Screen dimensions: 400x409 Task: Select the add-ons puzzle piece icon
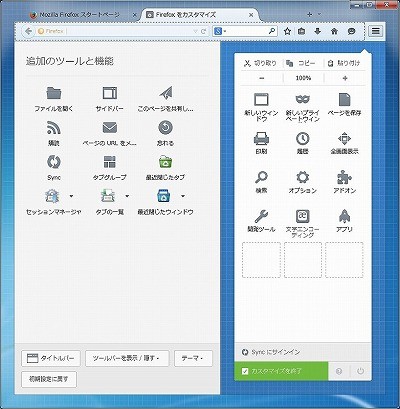(344, 177)
